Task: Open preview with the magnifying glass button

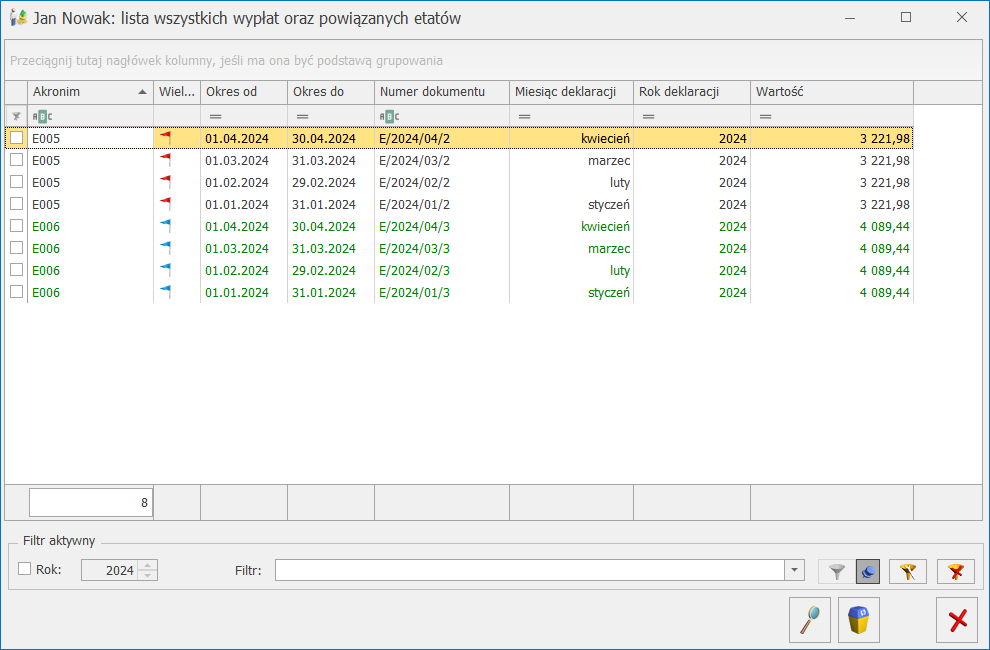Action: [810, 620]
